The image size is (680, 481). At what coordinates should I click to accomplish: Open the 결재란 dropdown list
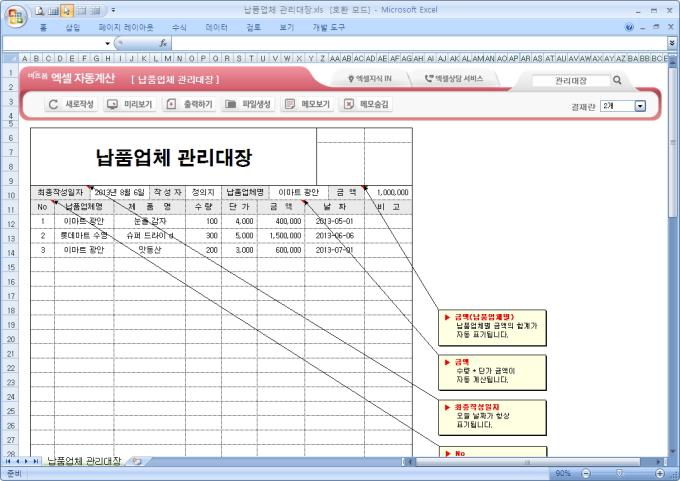(x=640, y=105)
